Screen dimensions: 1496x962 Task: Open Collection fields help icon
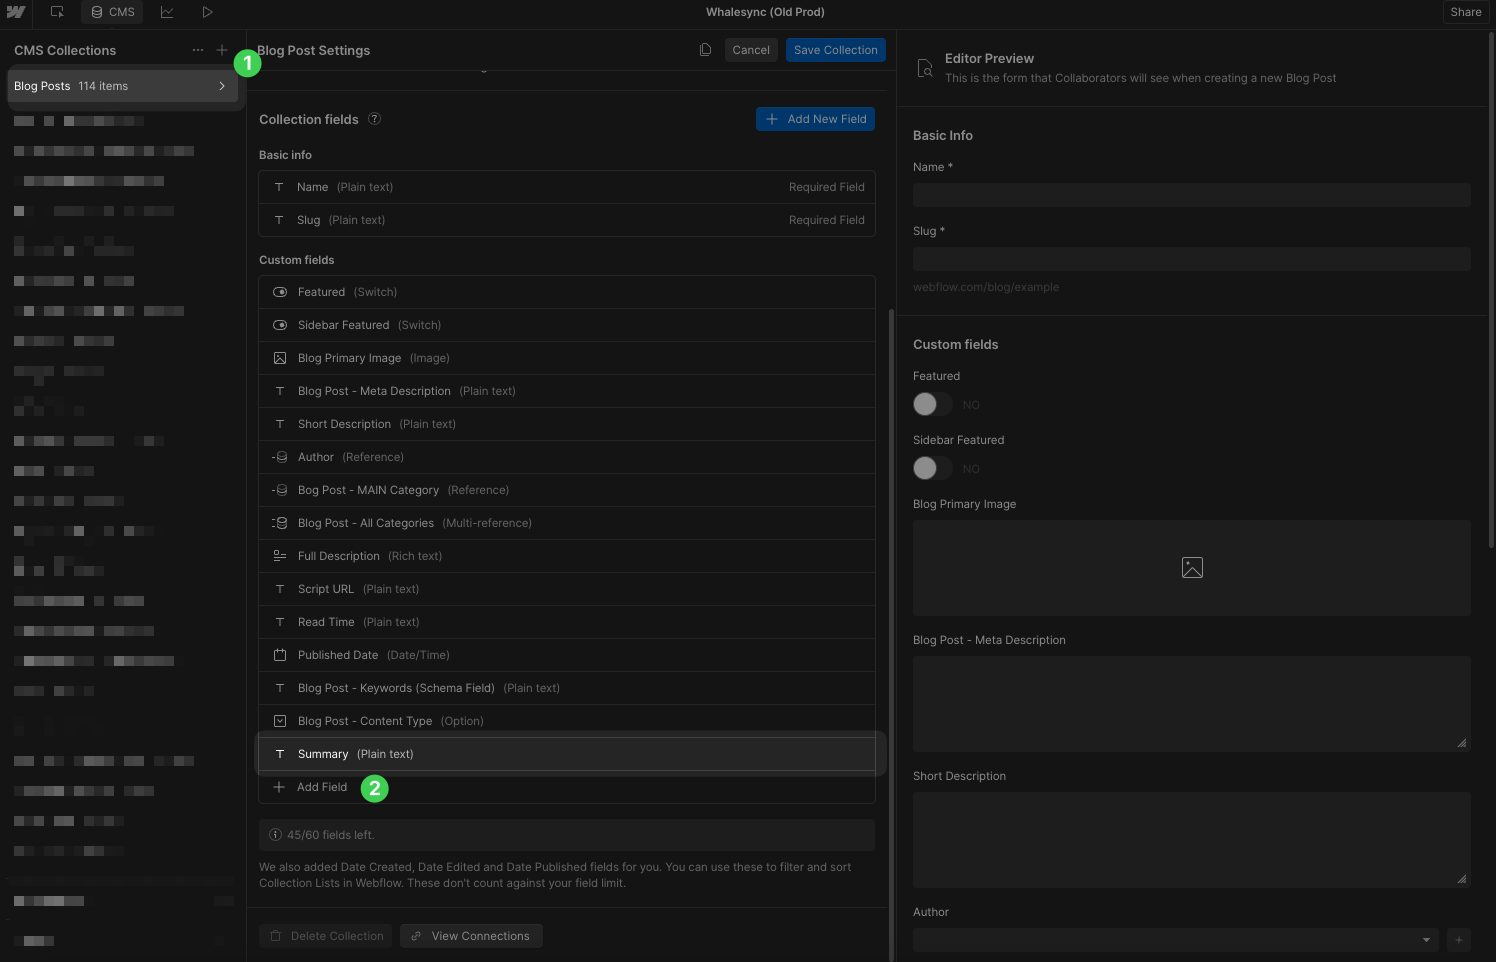pyautogui.click(x=374, y=119)
